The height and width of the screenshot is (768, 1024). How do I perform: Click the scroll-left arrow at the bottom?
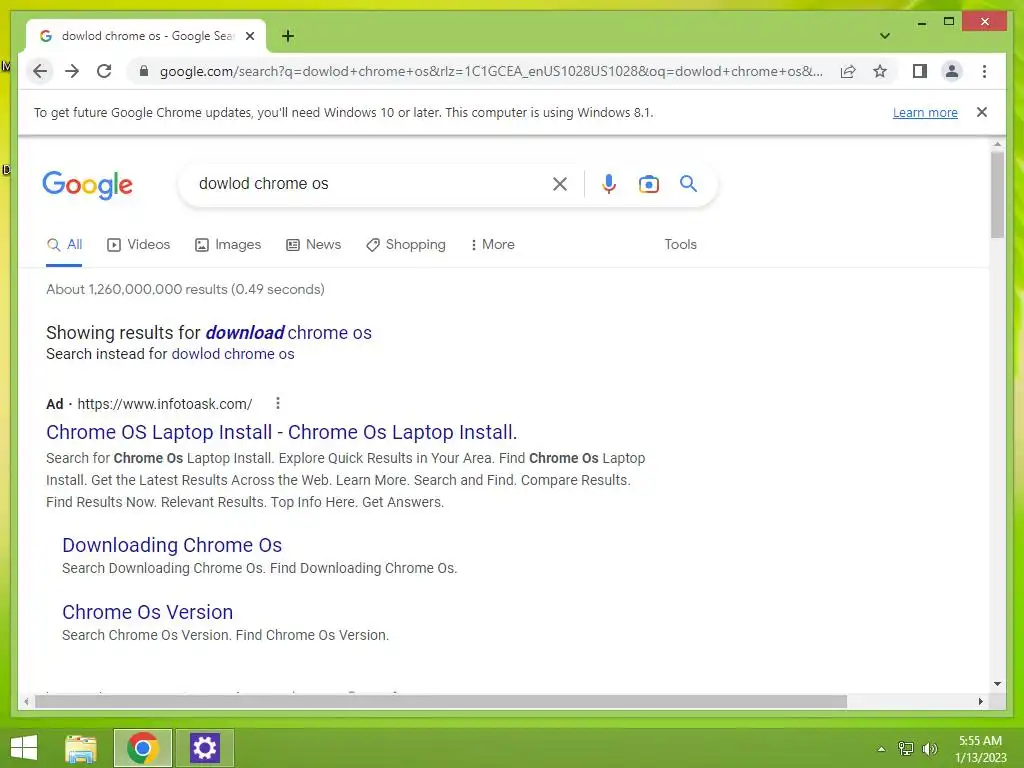[x=26, y=701]
